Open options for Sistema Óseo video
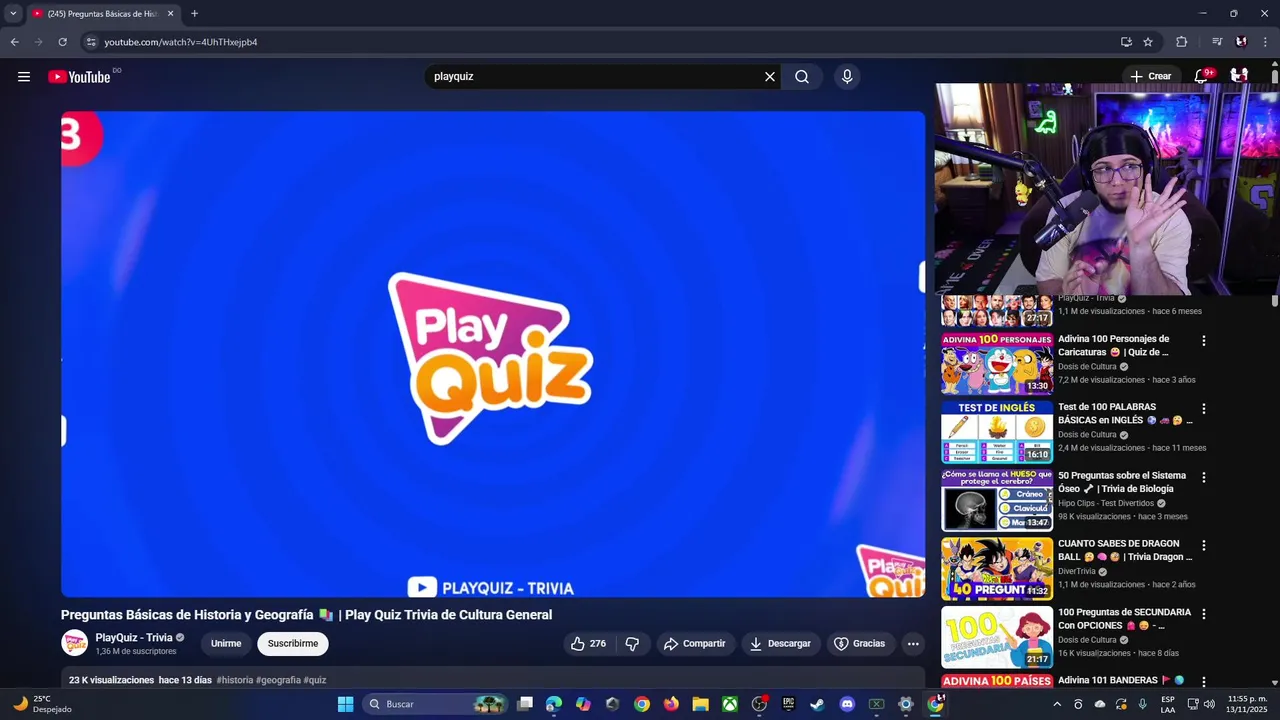 click(x=1204, y=478)
